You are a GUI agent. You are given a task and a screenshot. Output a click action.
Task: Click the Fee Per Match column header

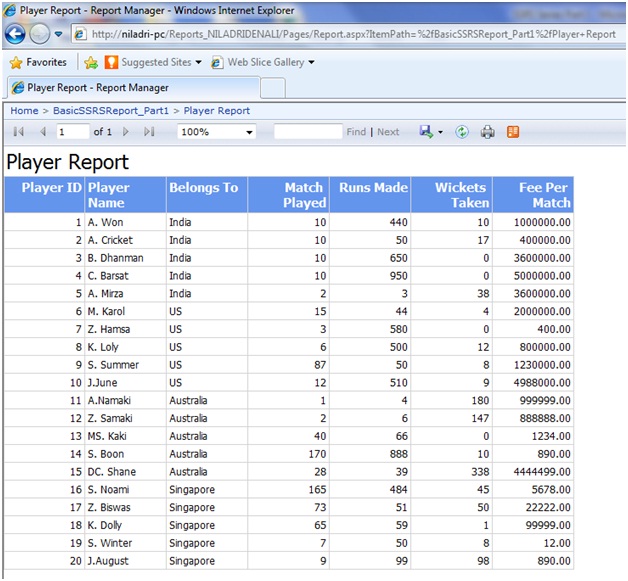tap(533, 195)
